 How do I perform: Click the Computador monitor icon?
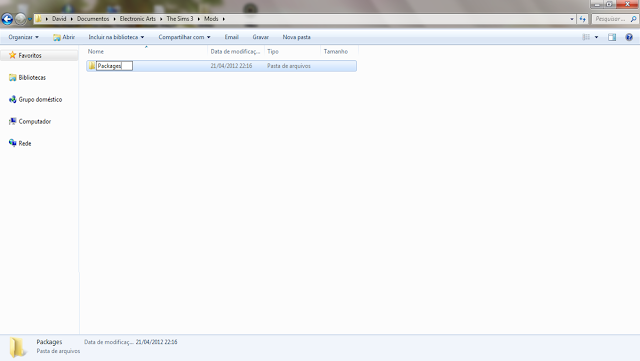[x=13, y=121]
